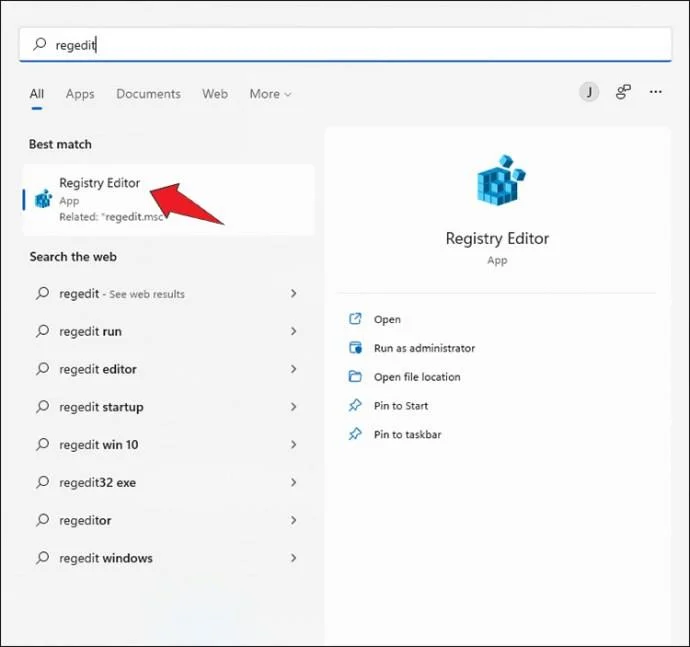The width and height of the screenshot is (690, 647).
Task: Open the three-dot options menu
Action: coord(656,92)
